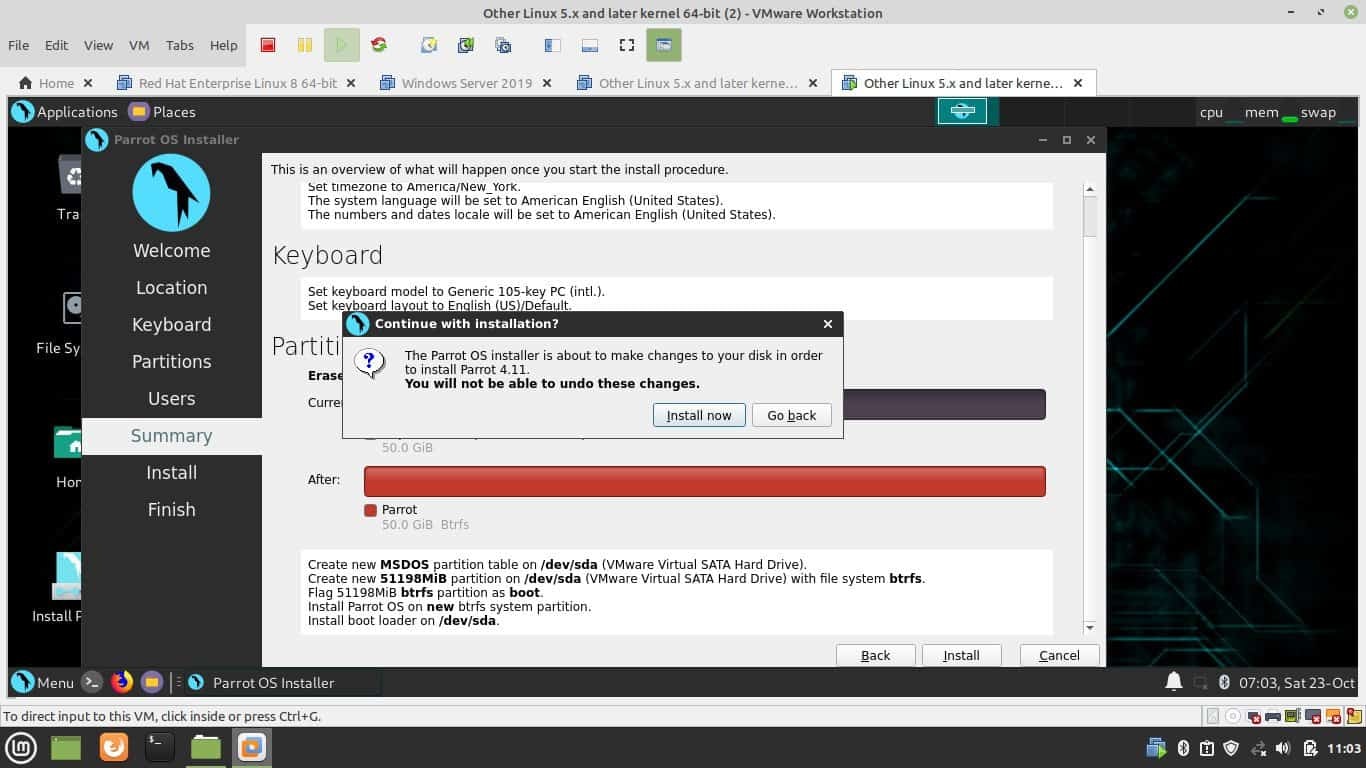Click the scroll up arrow in summary pane
Viewport: 1366px width, 768px height.
pyautogui.click(x=1089, y=189)
